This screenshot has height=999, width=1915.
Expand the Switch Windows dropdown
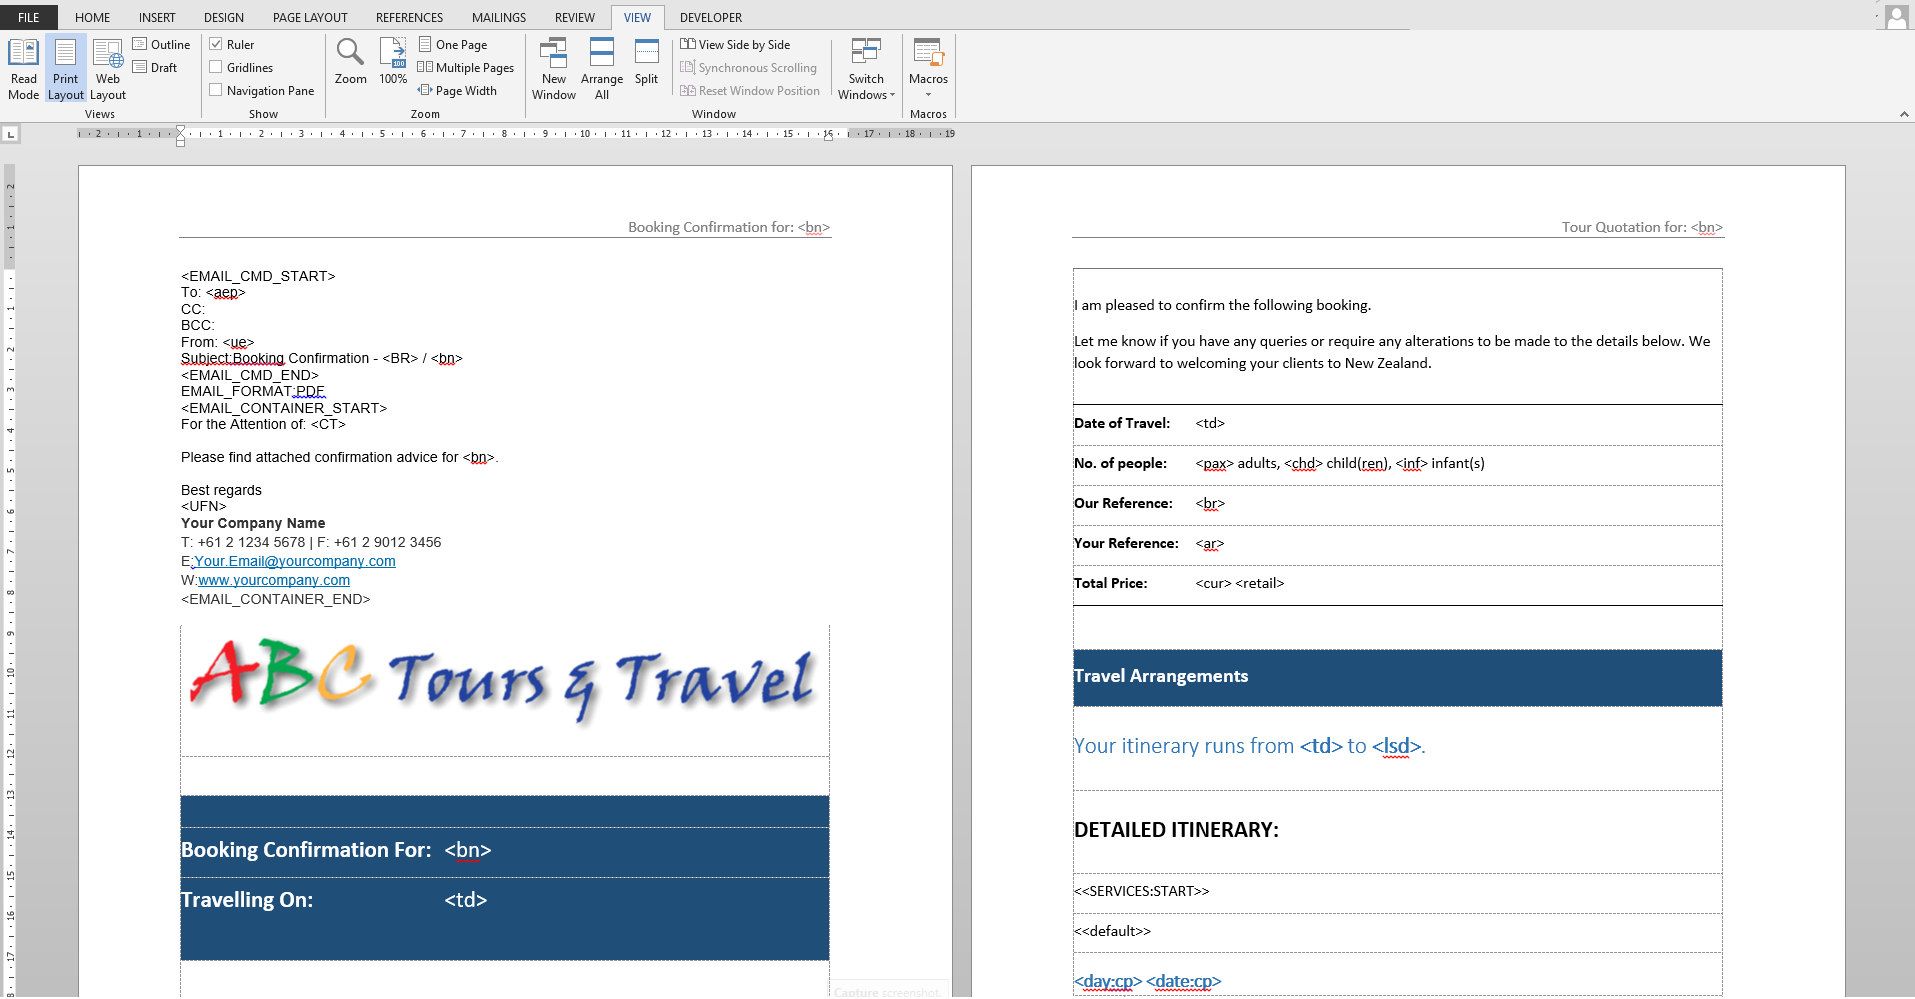click(866, 68)
